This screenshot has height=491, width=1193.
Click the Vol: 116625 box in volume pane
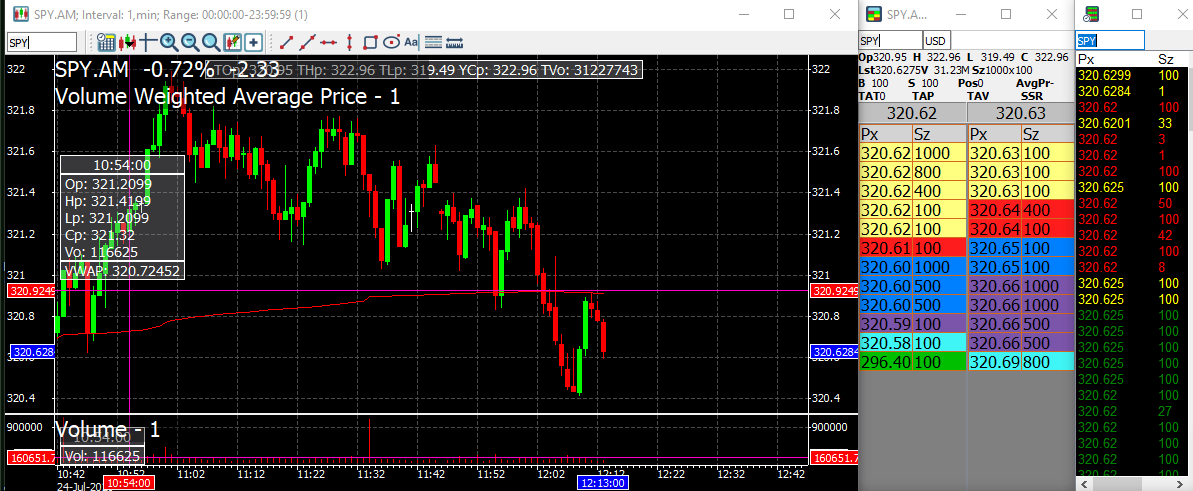tap(102, 456)
